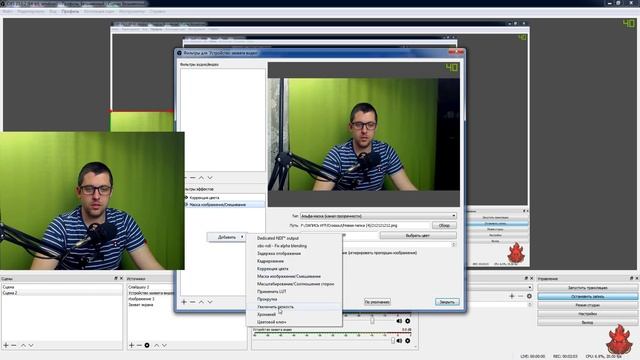This screenshot has height=360, width=640.
Task: Mute the Устройство захвата видео mixer track
Action: 399,340
